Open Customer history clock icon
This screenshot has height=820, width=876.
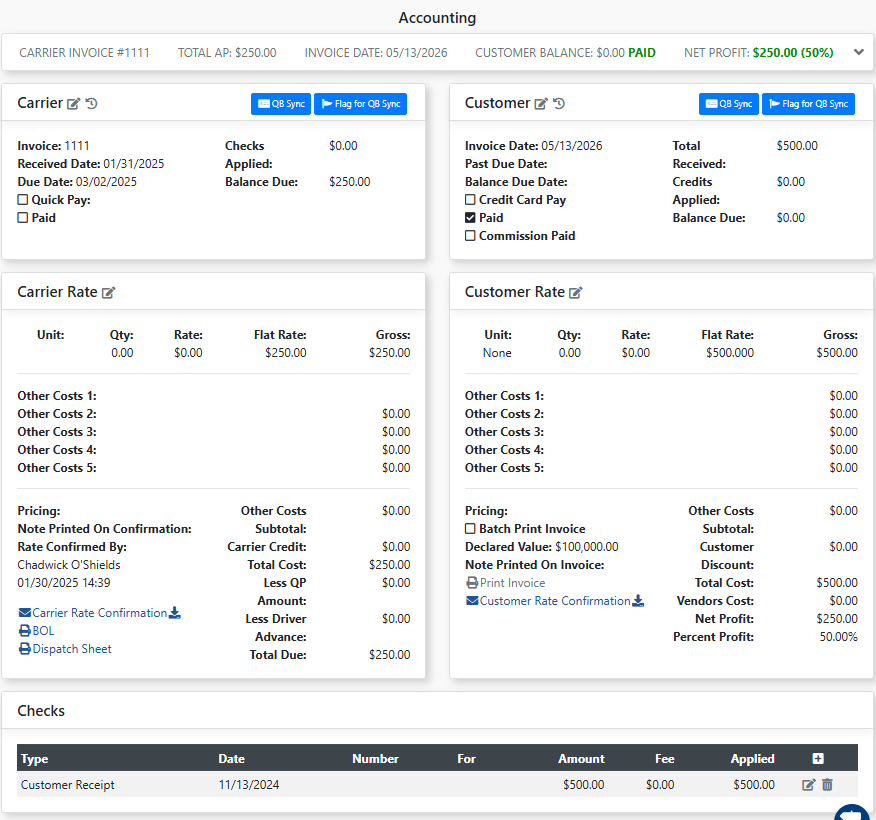(559, 103)
